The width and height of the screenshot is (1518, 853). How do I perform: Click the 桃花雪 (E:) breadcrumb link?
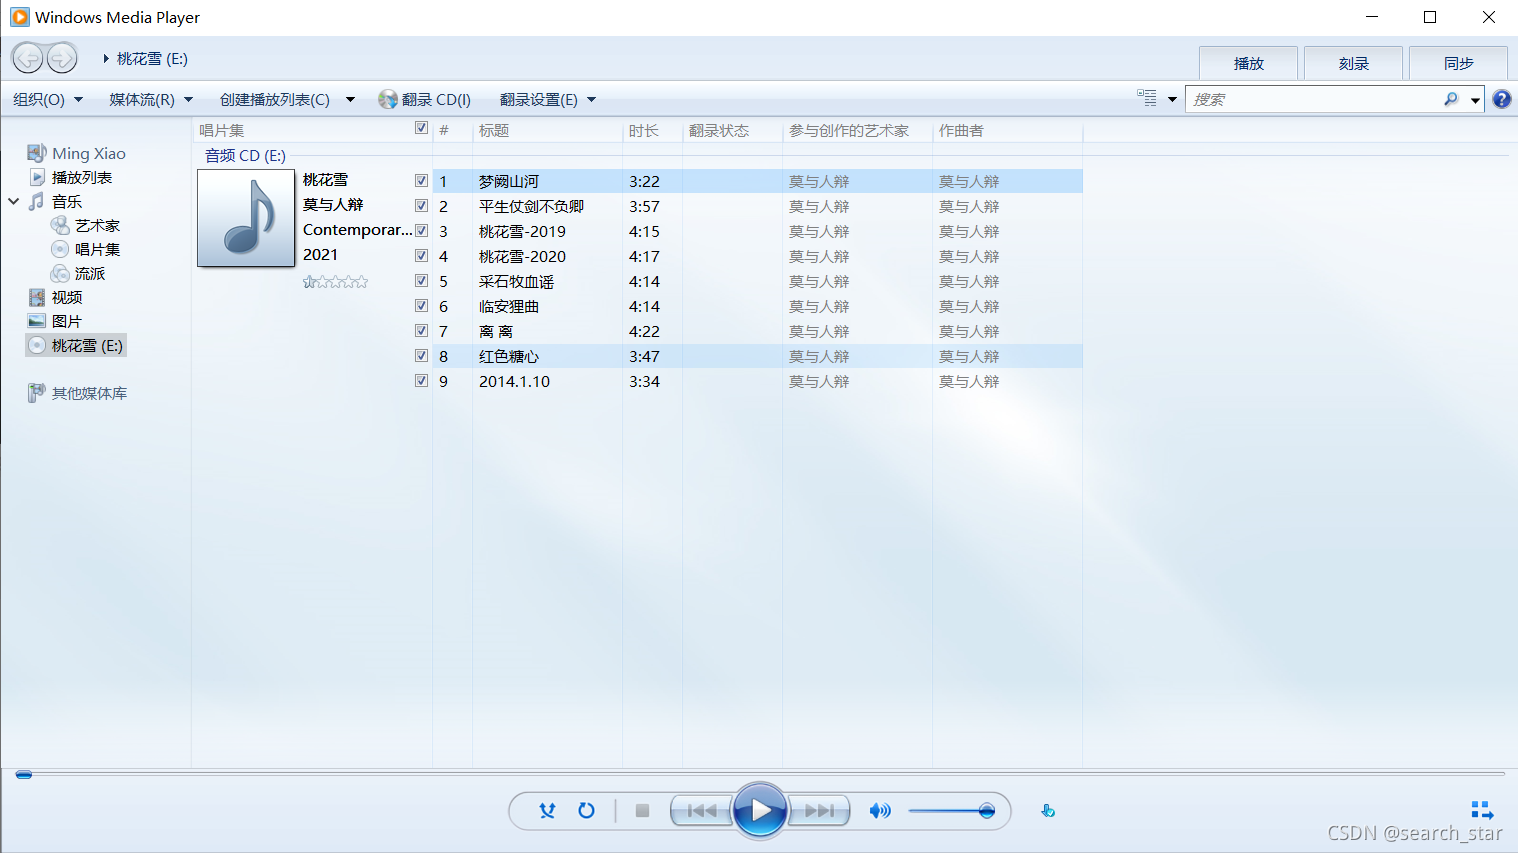[152, 59]
